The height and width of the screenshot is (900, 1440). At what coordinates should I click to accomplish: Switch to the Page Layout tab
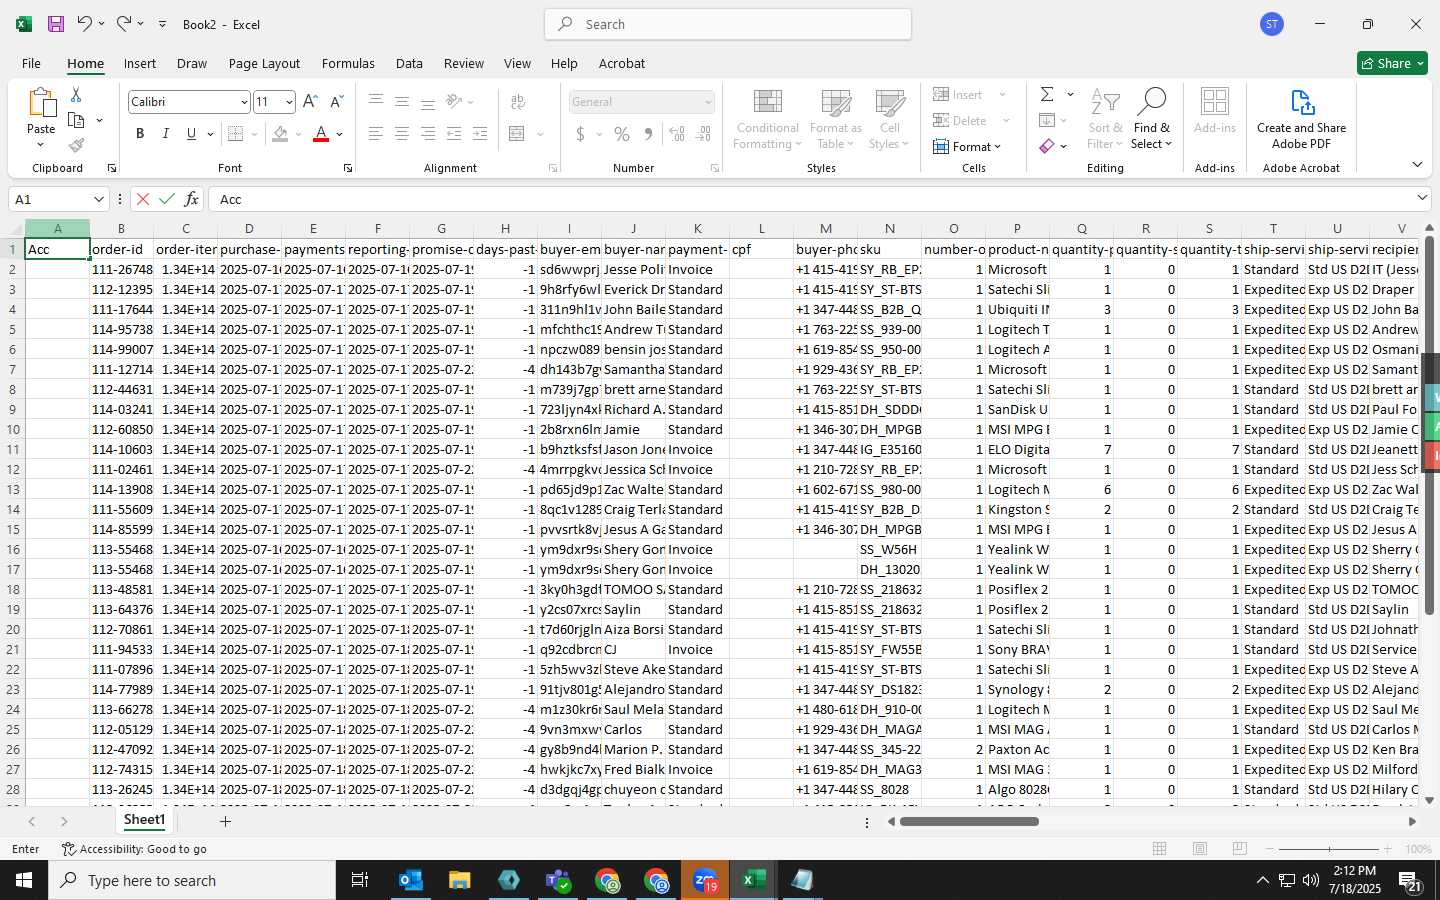pos(264,63)
